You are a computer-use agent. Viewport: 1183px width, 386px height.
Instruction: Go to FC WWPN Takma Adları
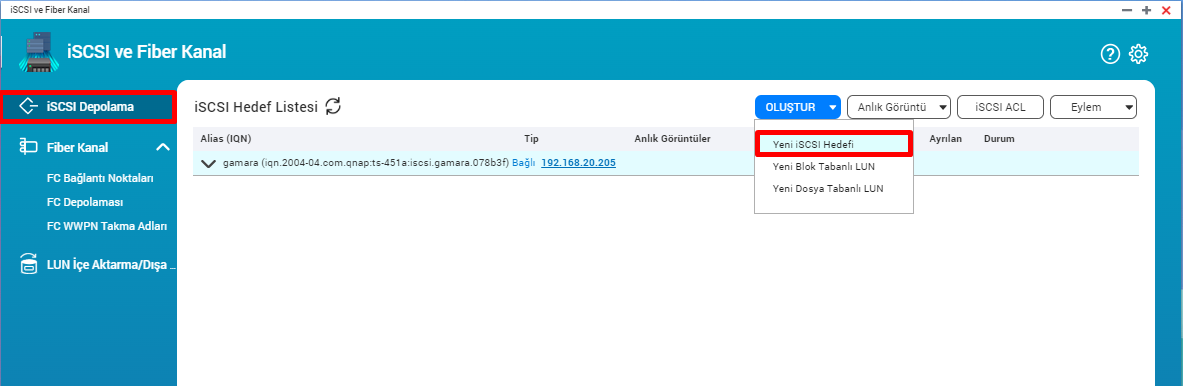(106, 225)
